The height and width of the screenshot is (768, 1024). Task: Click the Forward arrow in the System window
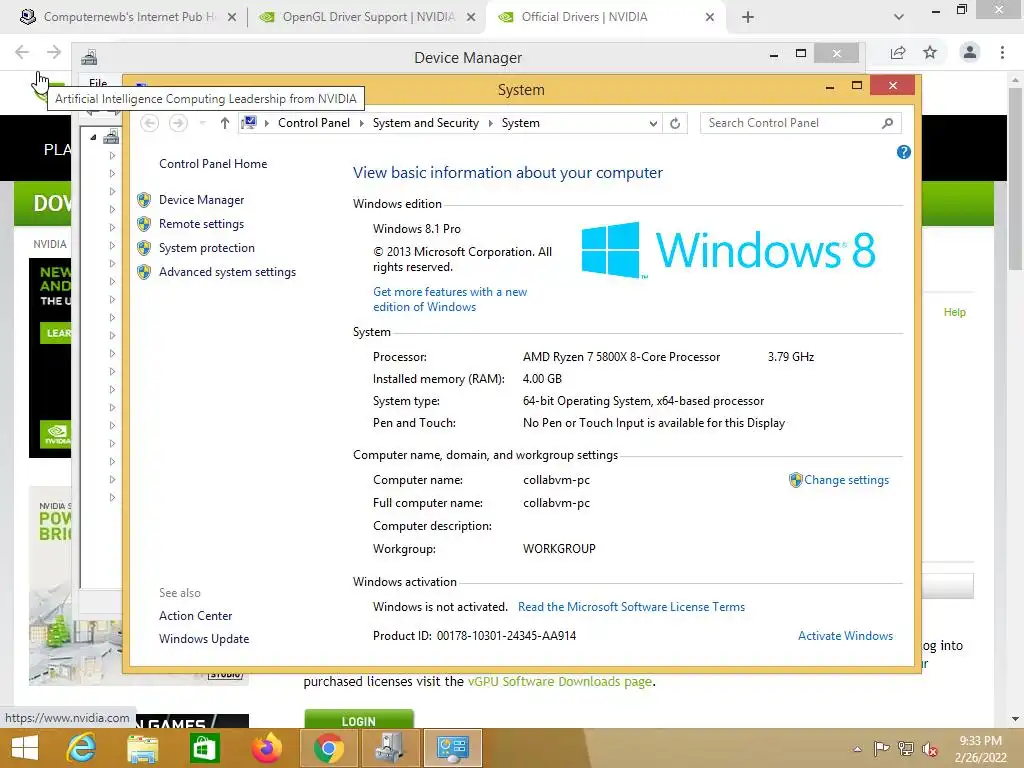pos(178,123)
